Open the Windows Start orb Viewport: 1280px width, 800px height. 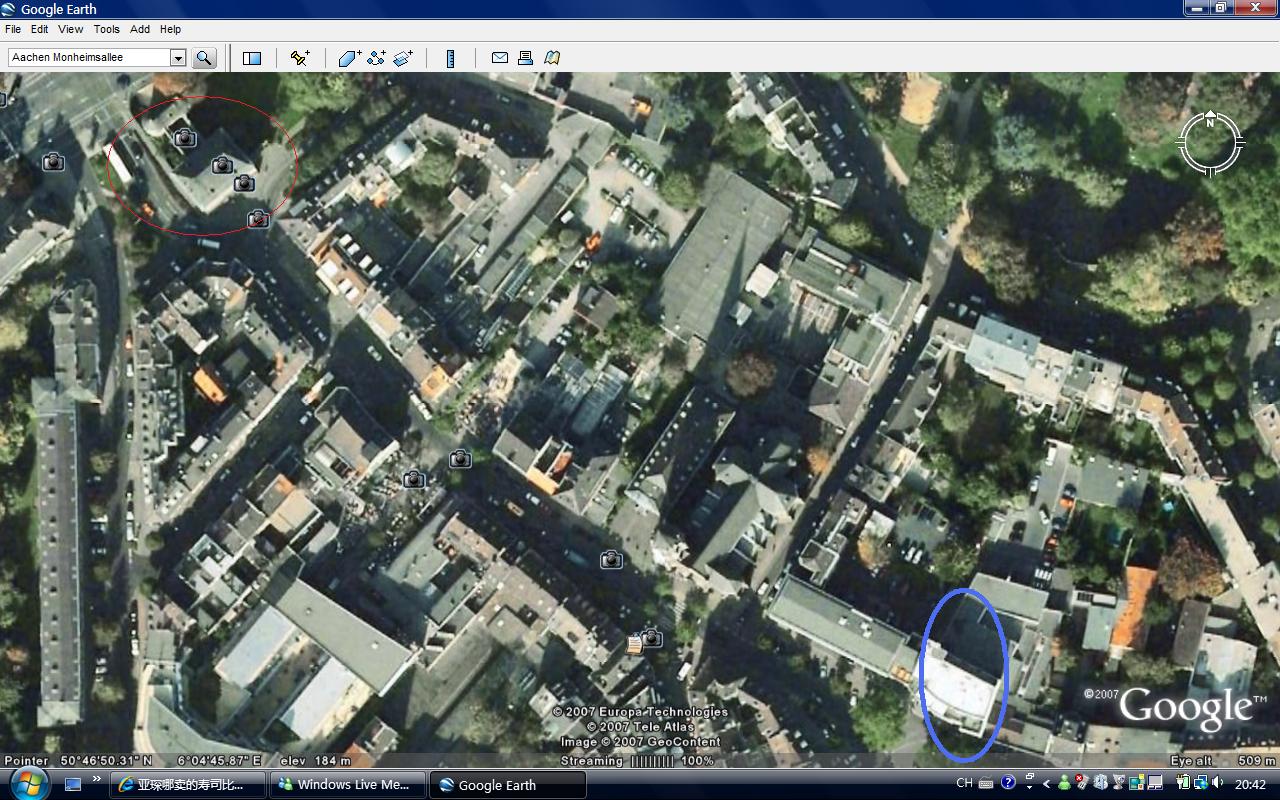[x=28, y=784]
